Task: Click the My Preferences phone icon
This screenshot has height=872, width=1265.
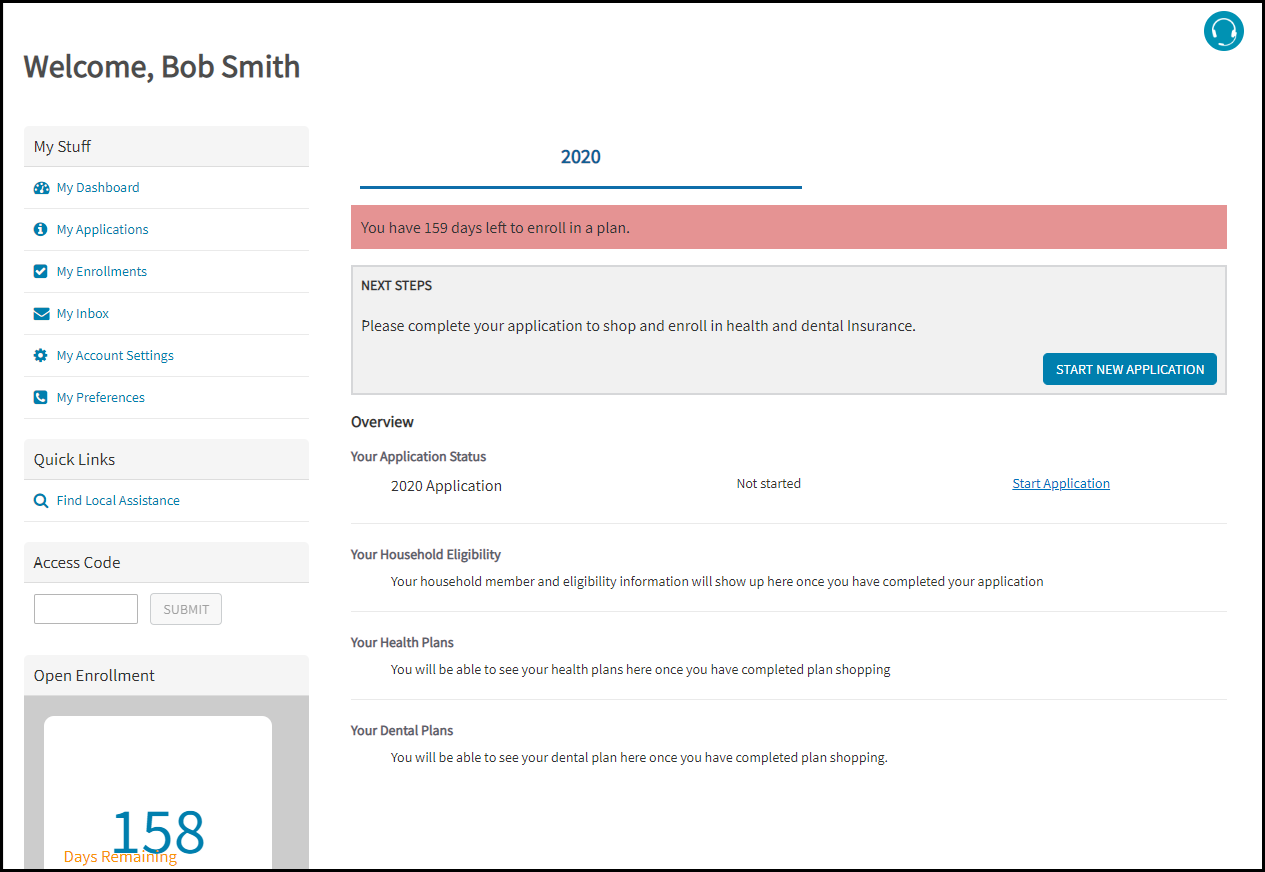Action: [x=41, y=397]
